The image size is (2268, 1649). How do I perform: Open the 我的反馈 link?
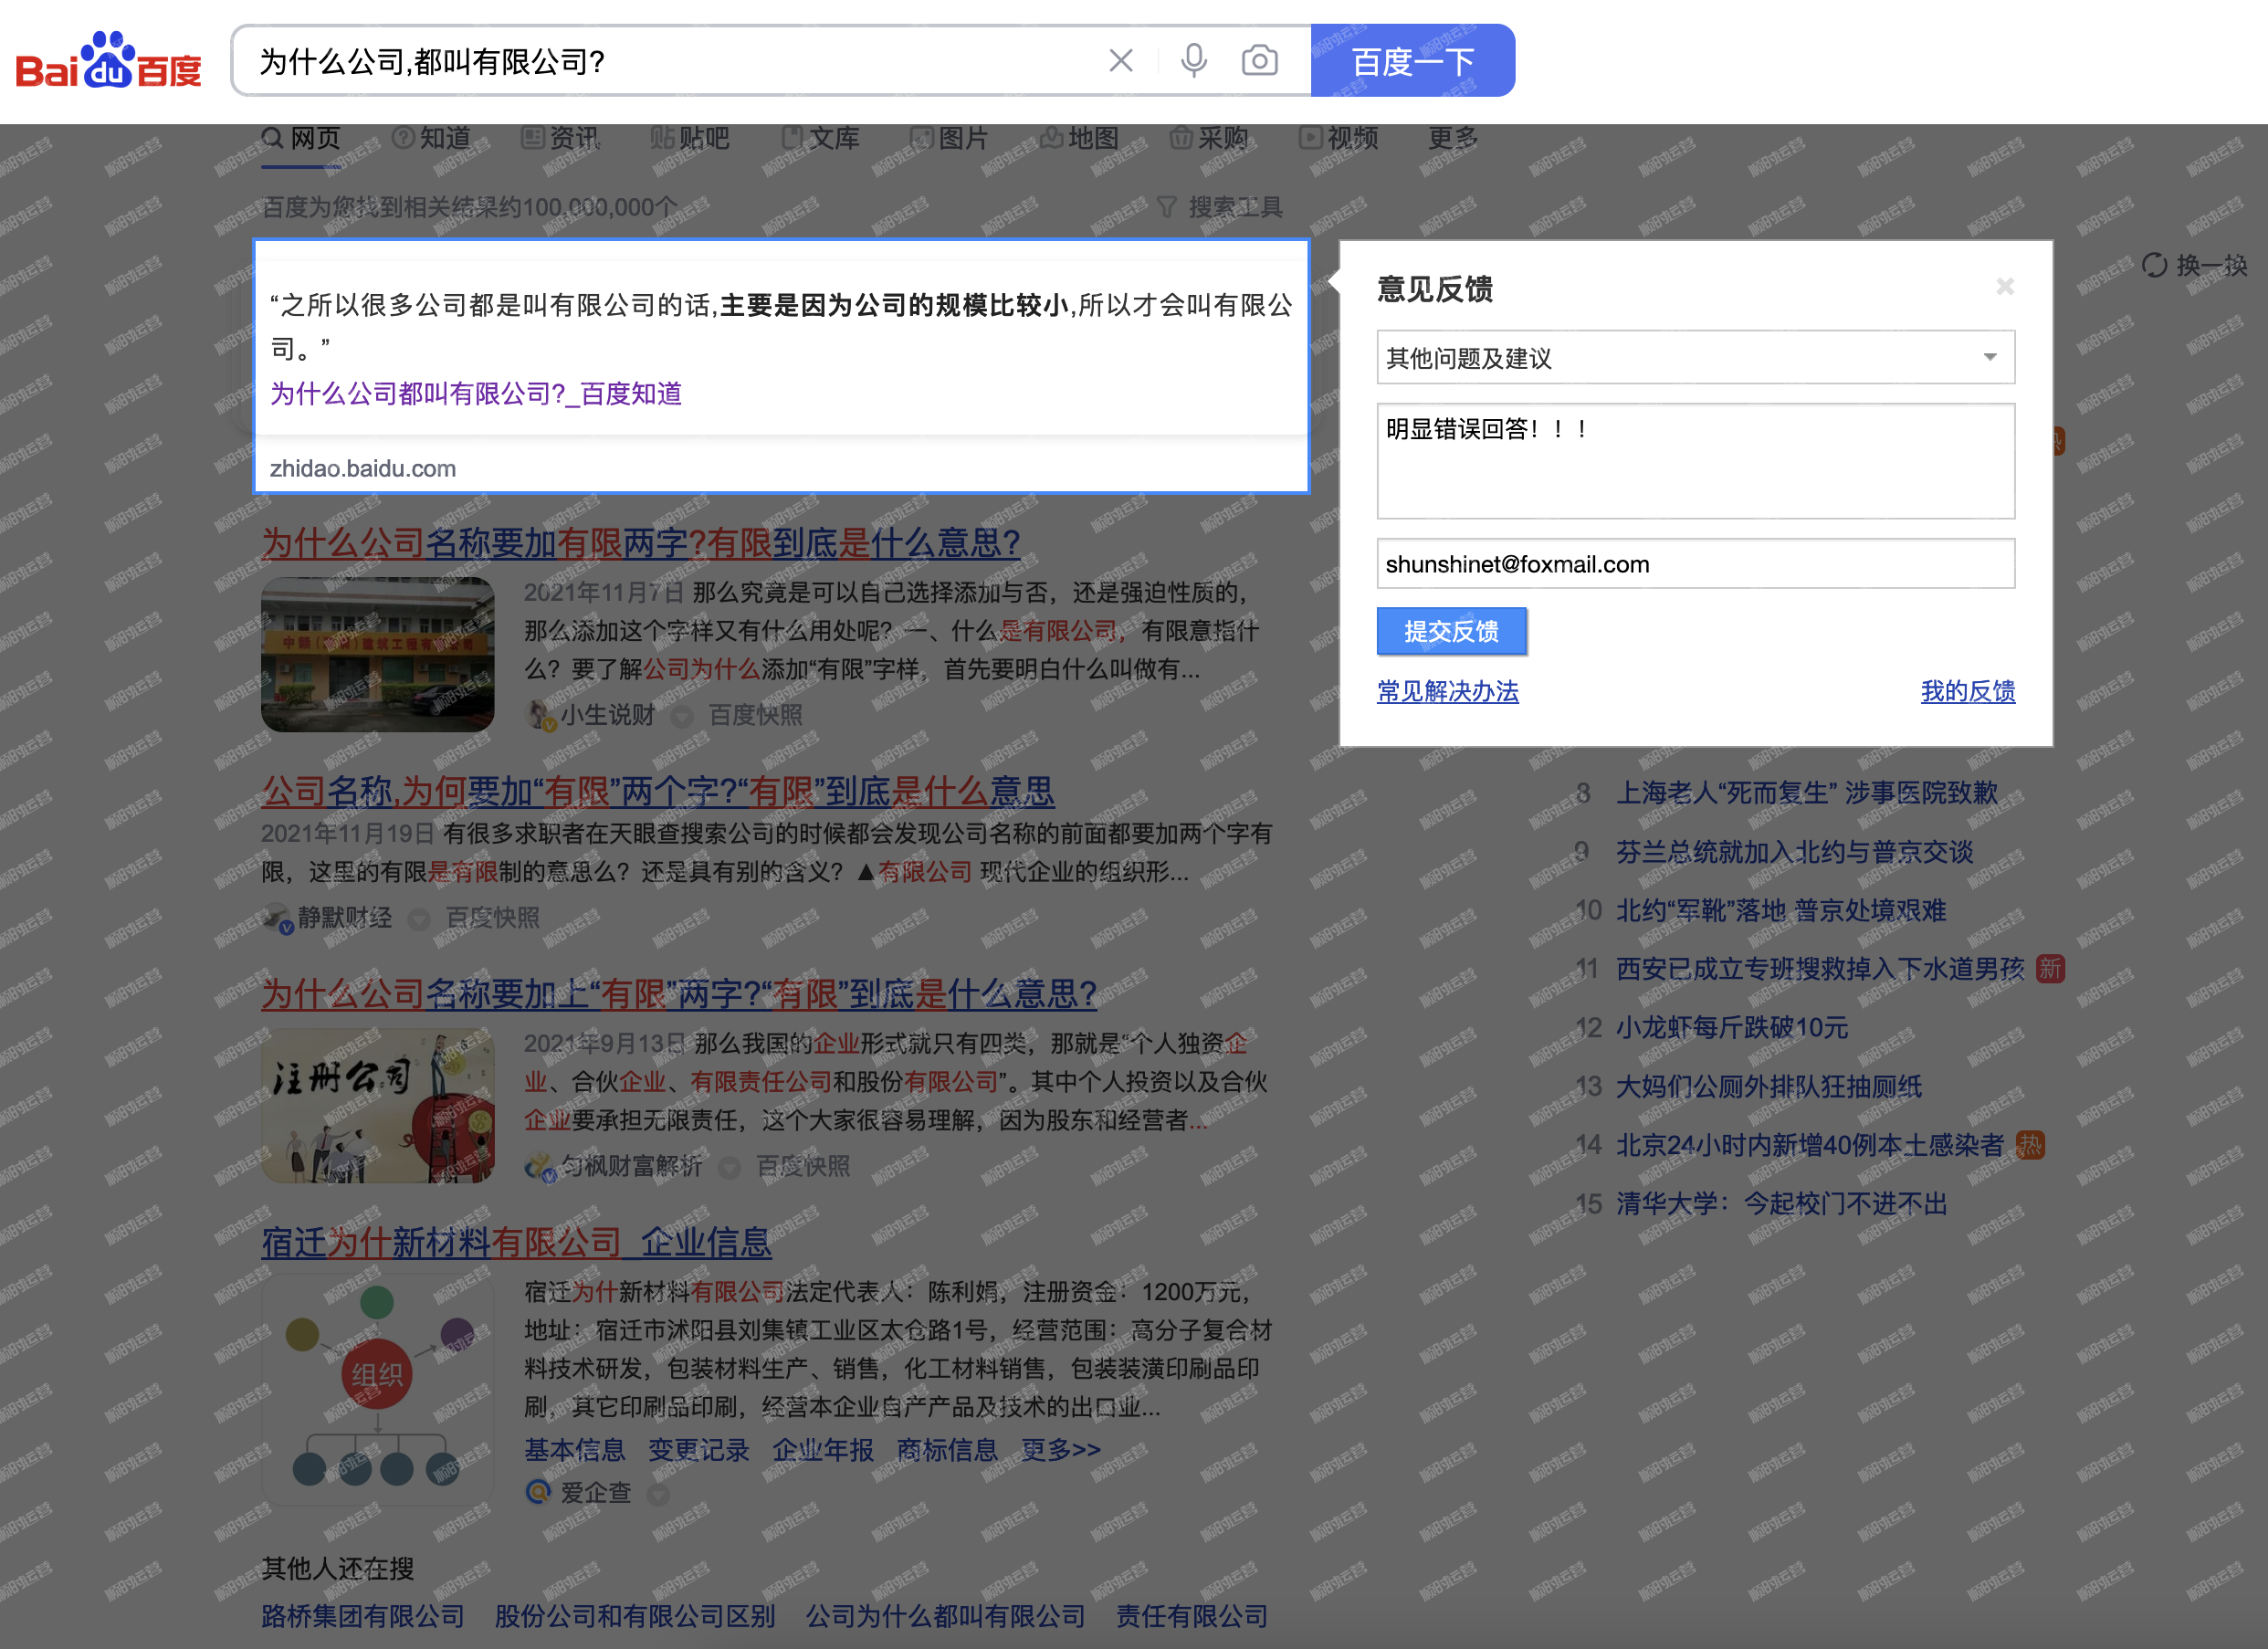[1967, 691]
